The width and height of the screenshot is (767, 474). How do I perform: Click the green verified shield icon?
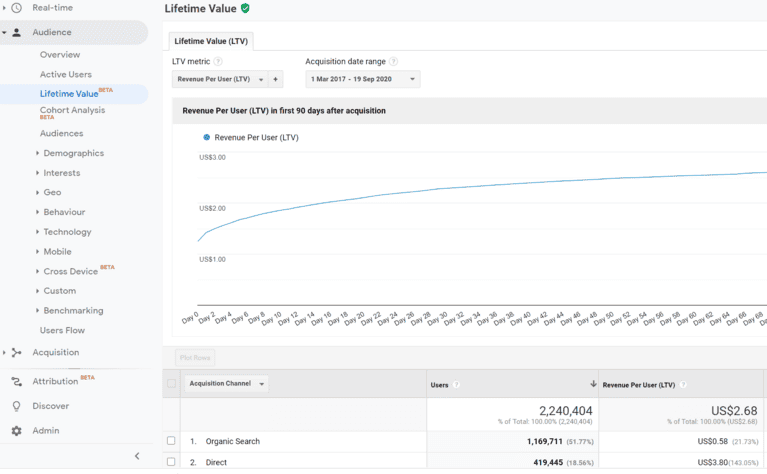point(246,8)
